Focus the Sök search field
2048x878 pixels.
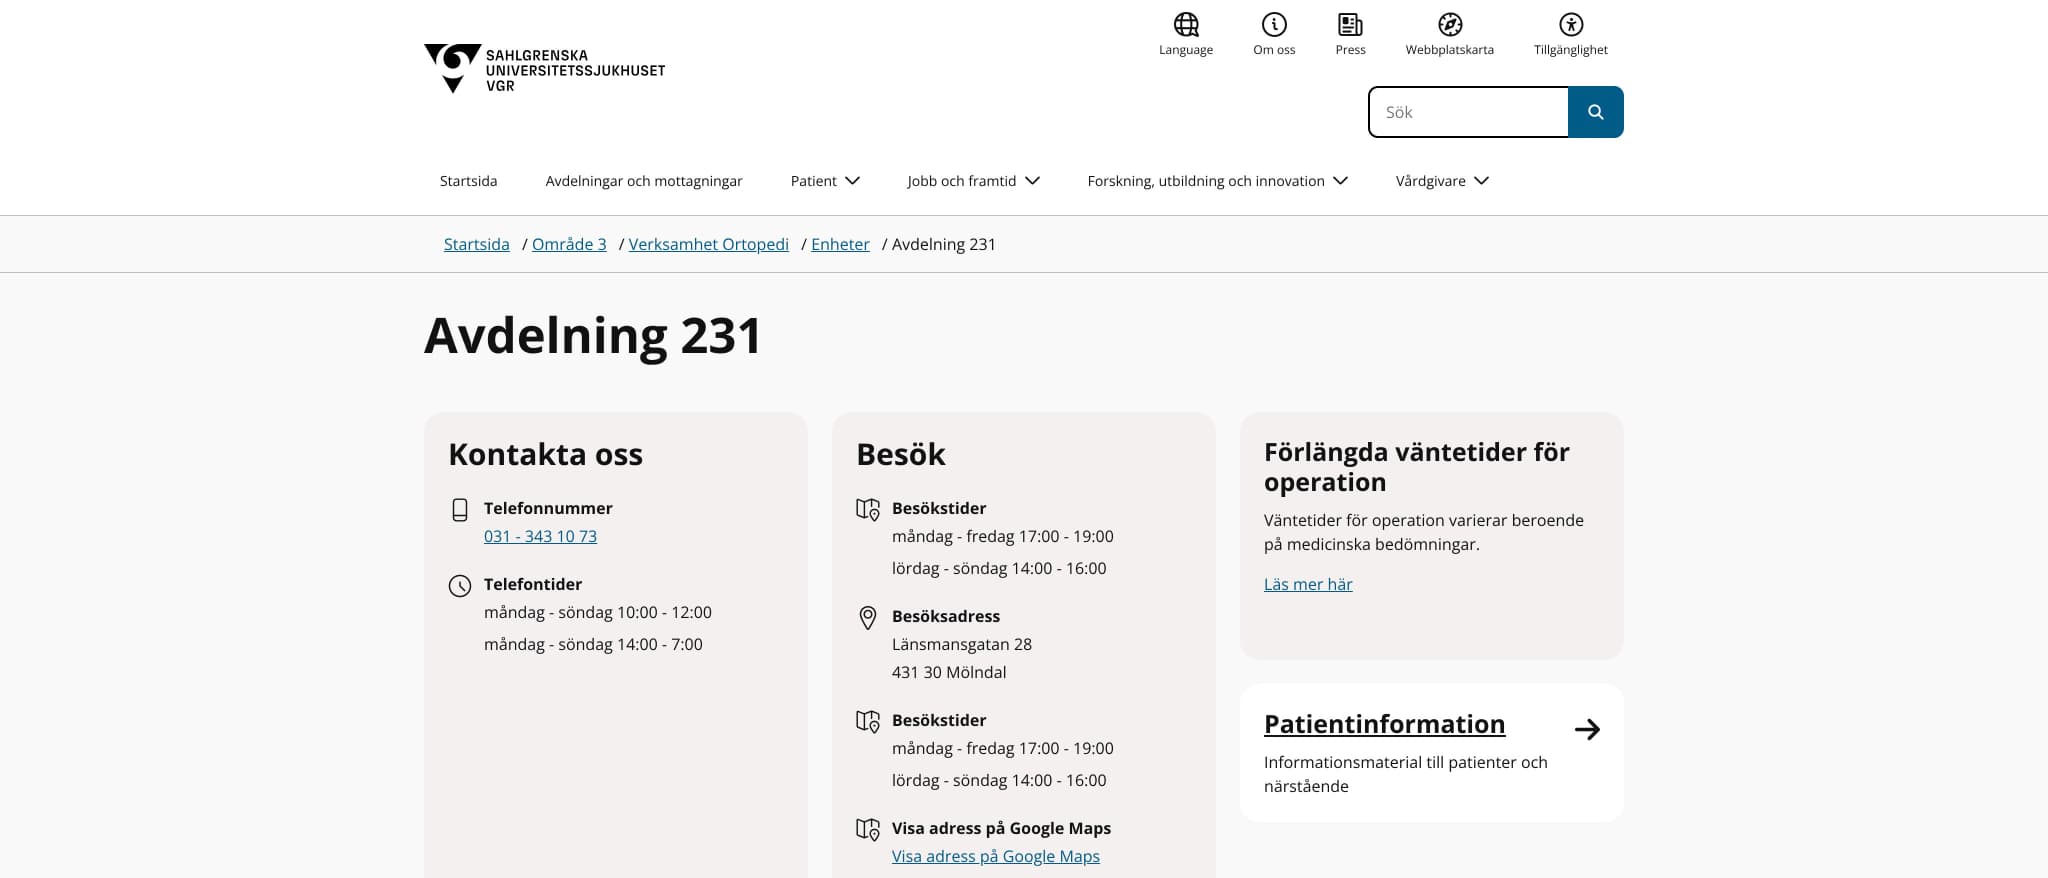tap(1468, 112)
